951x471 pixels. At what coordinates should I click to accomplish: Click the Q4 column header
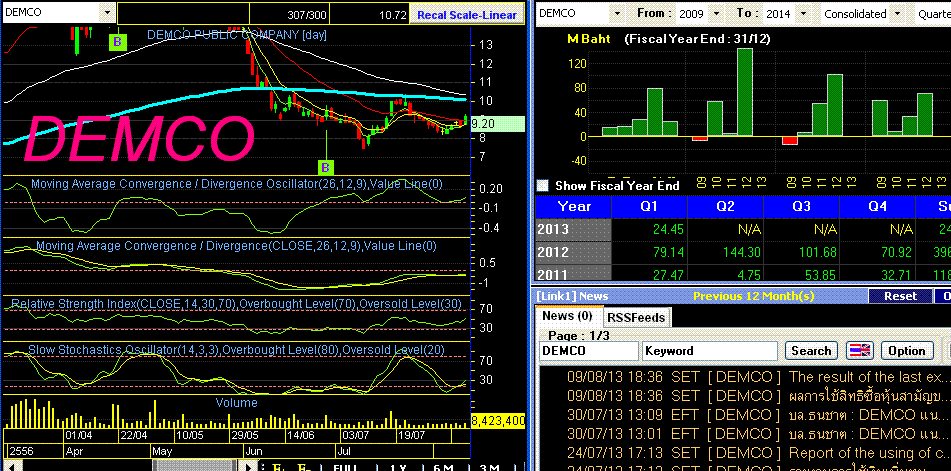pyautogui.click(x=877, y=207)
